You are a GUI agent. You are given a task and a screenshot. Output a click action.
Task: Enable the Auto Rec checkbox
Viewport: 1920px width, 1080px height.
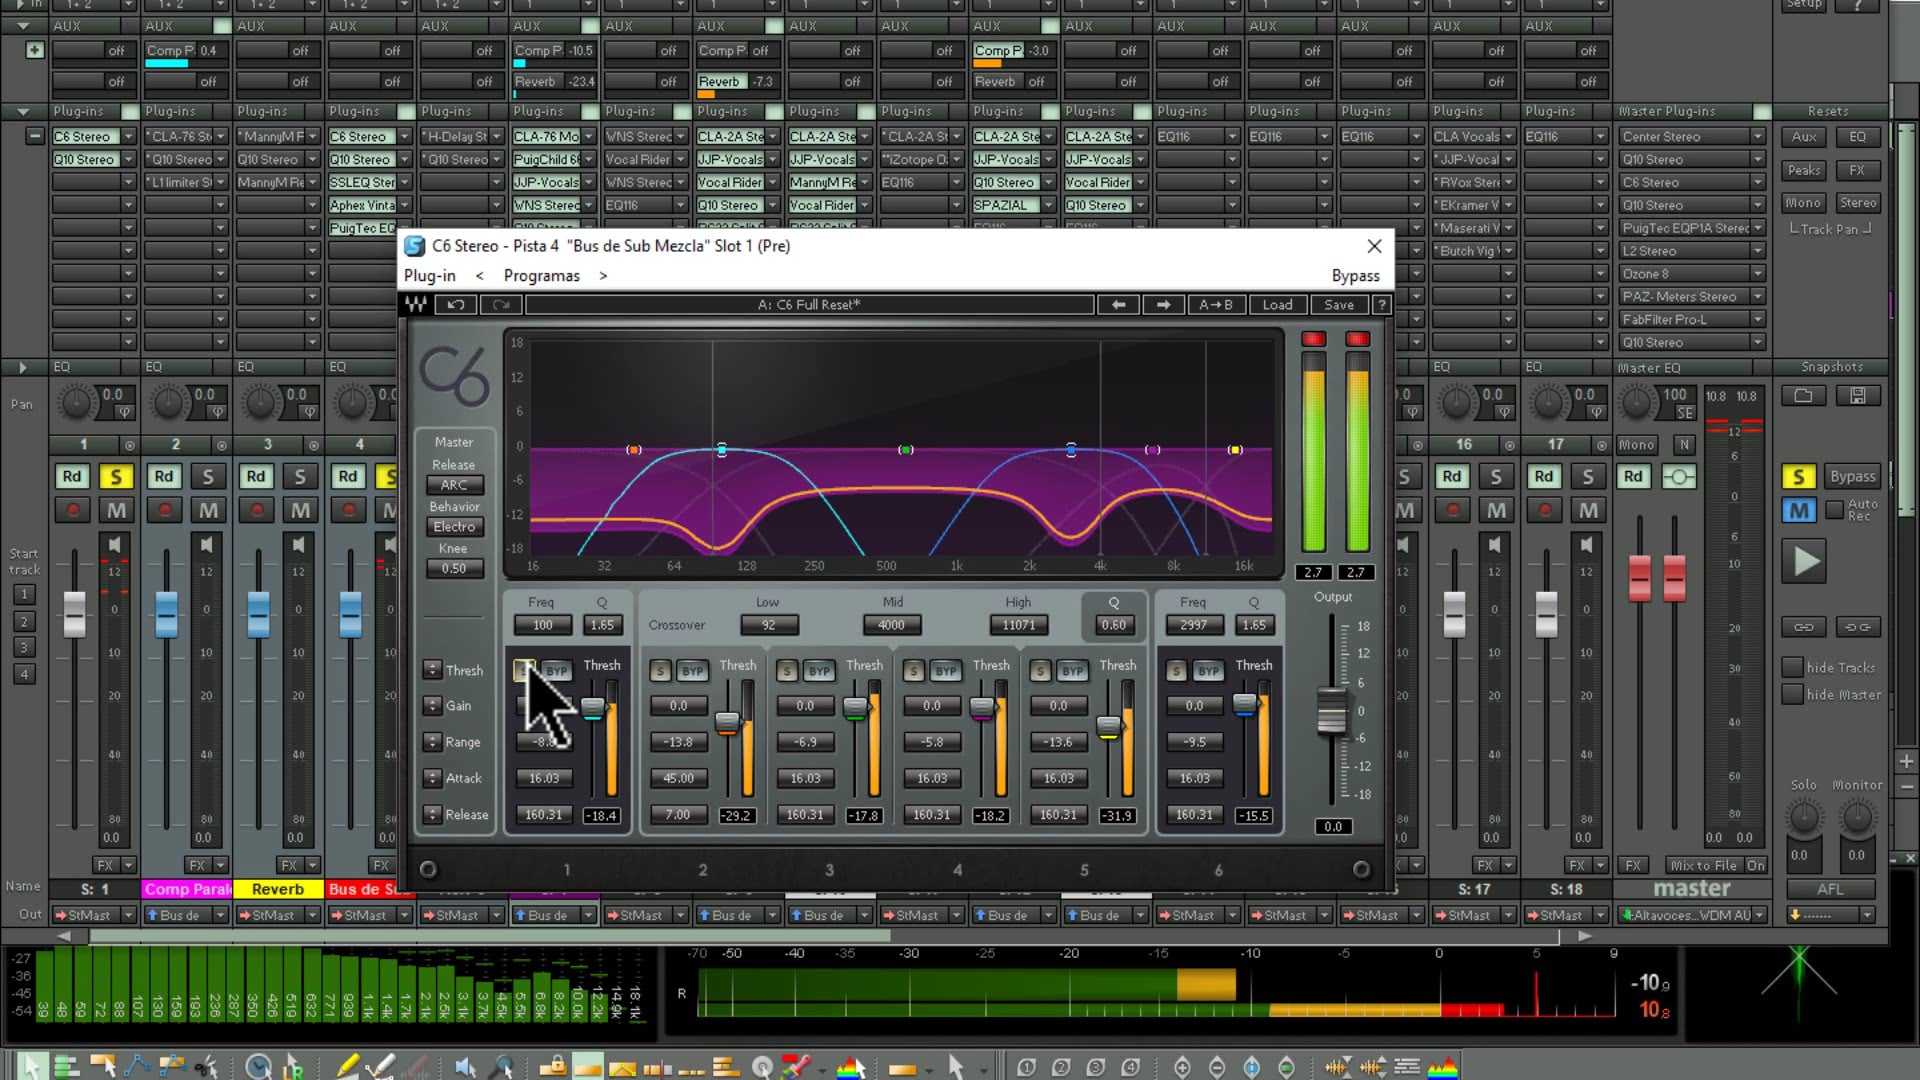(1834, 510)
